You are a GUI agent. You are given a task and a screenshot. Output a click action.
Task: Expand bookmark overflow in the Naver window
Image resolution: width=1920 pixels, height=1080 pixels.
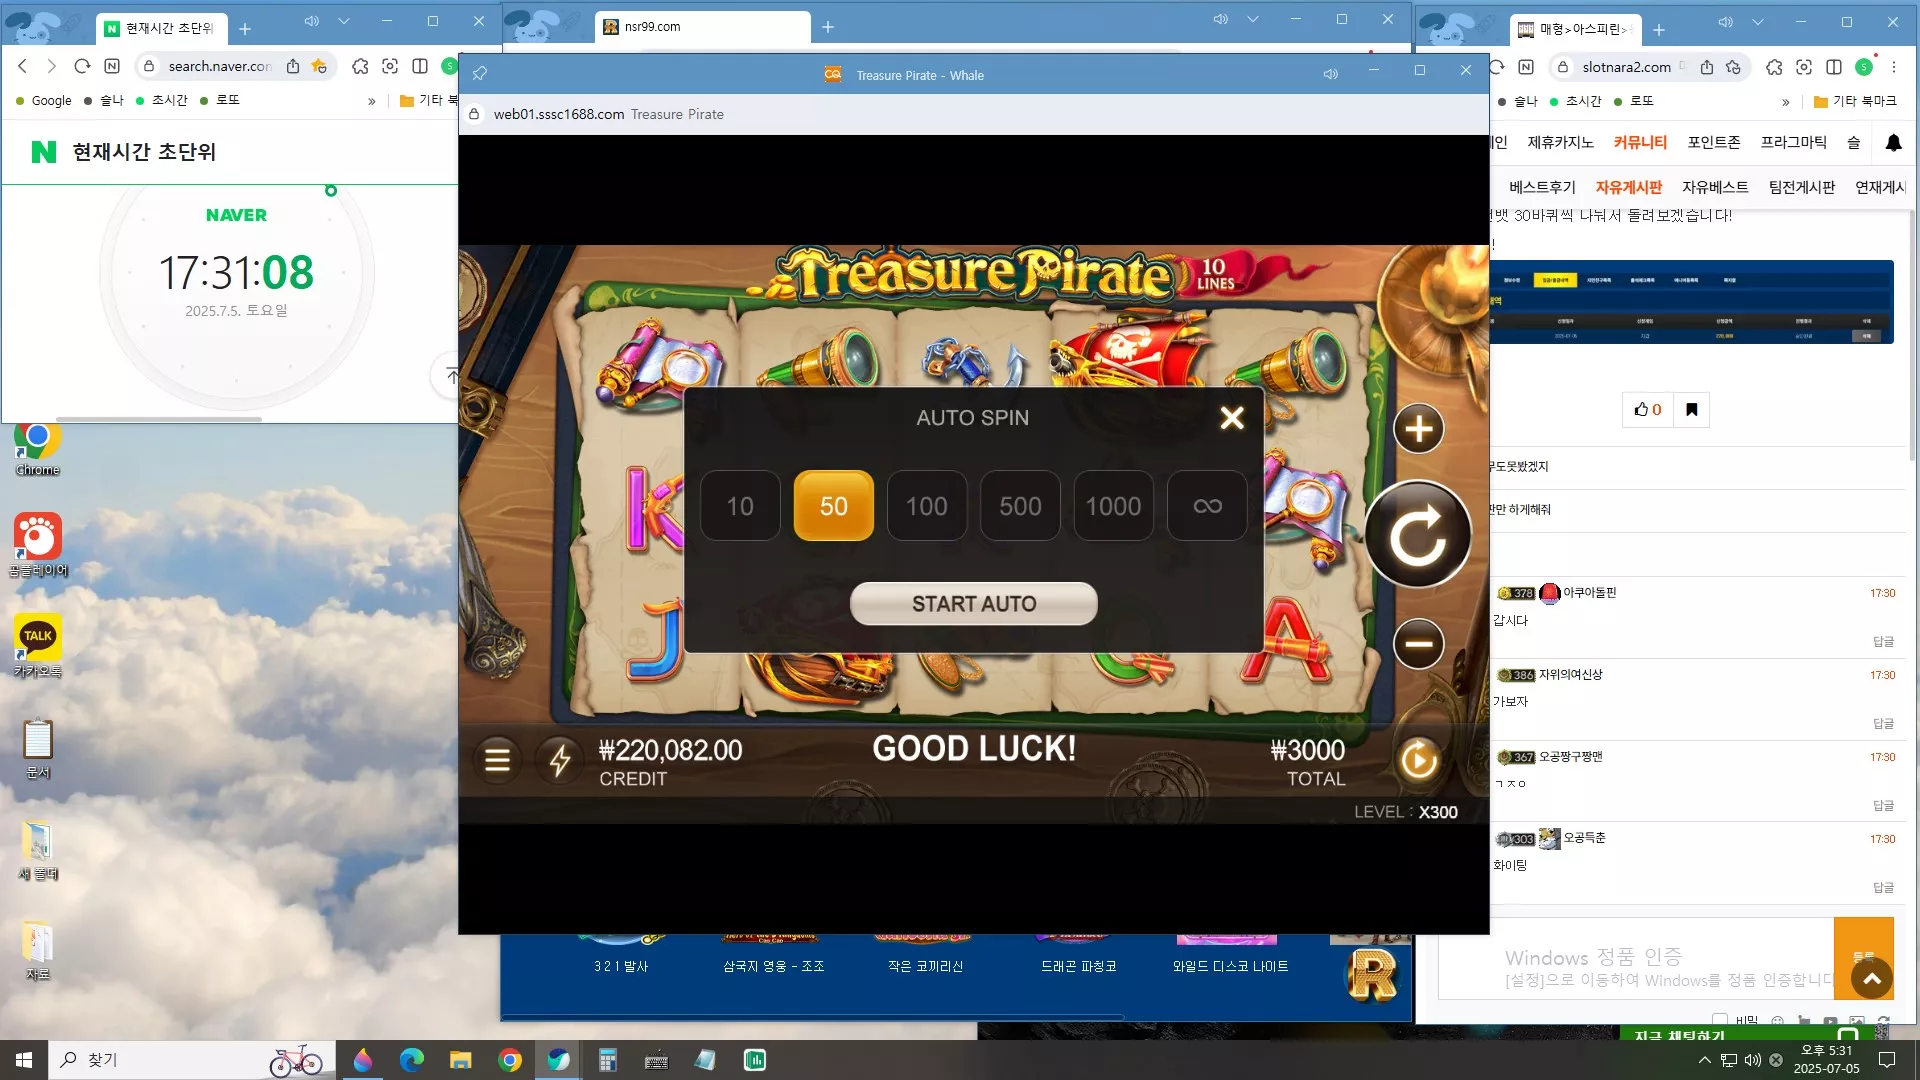(372, 101)
